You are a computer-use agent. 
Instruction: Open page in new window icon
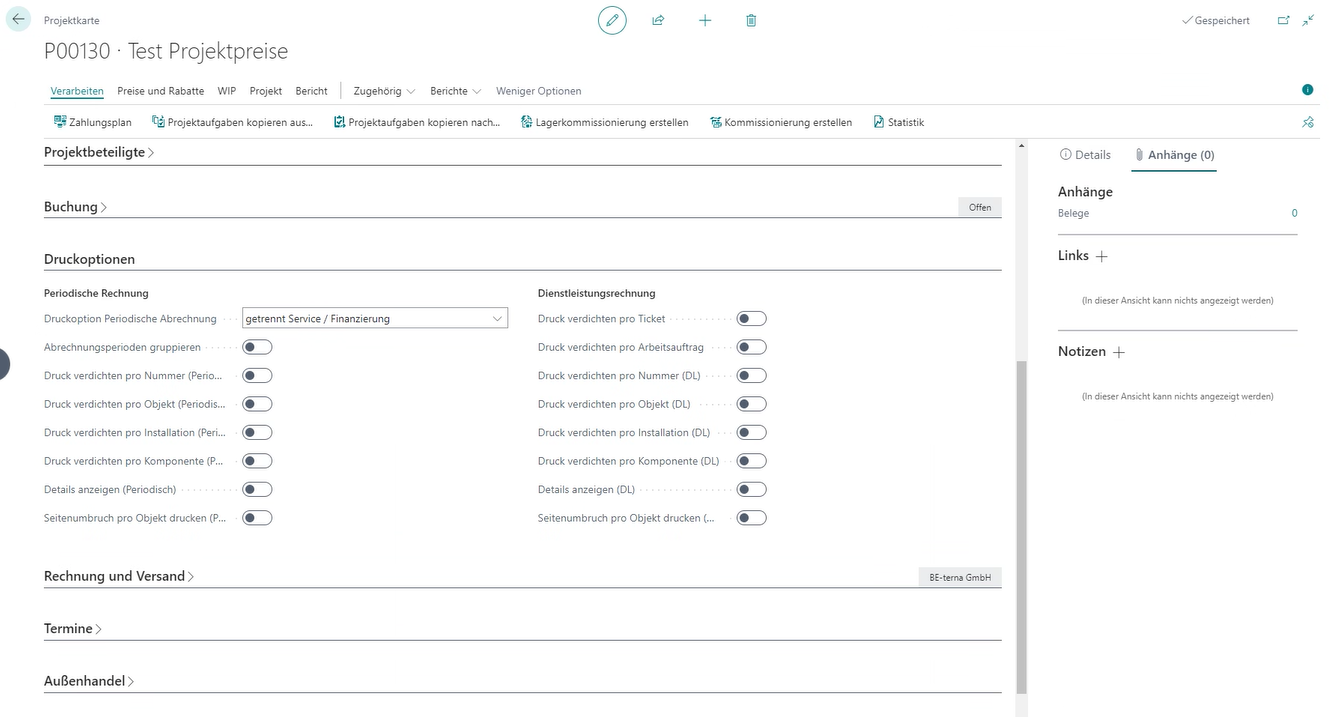click(x=1284, y=20)
